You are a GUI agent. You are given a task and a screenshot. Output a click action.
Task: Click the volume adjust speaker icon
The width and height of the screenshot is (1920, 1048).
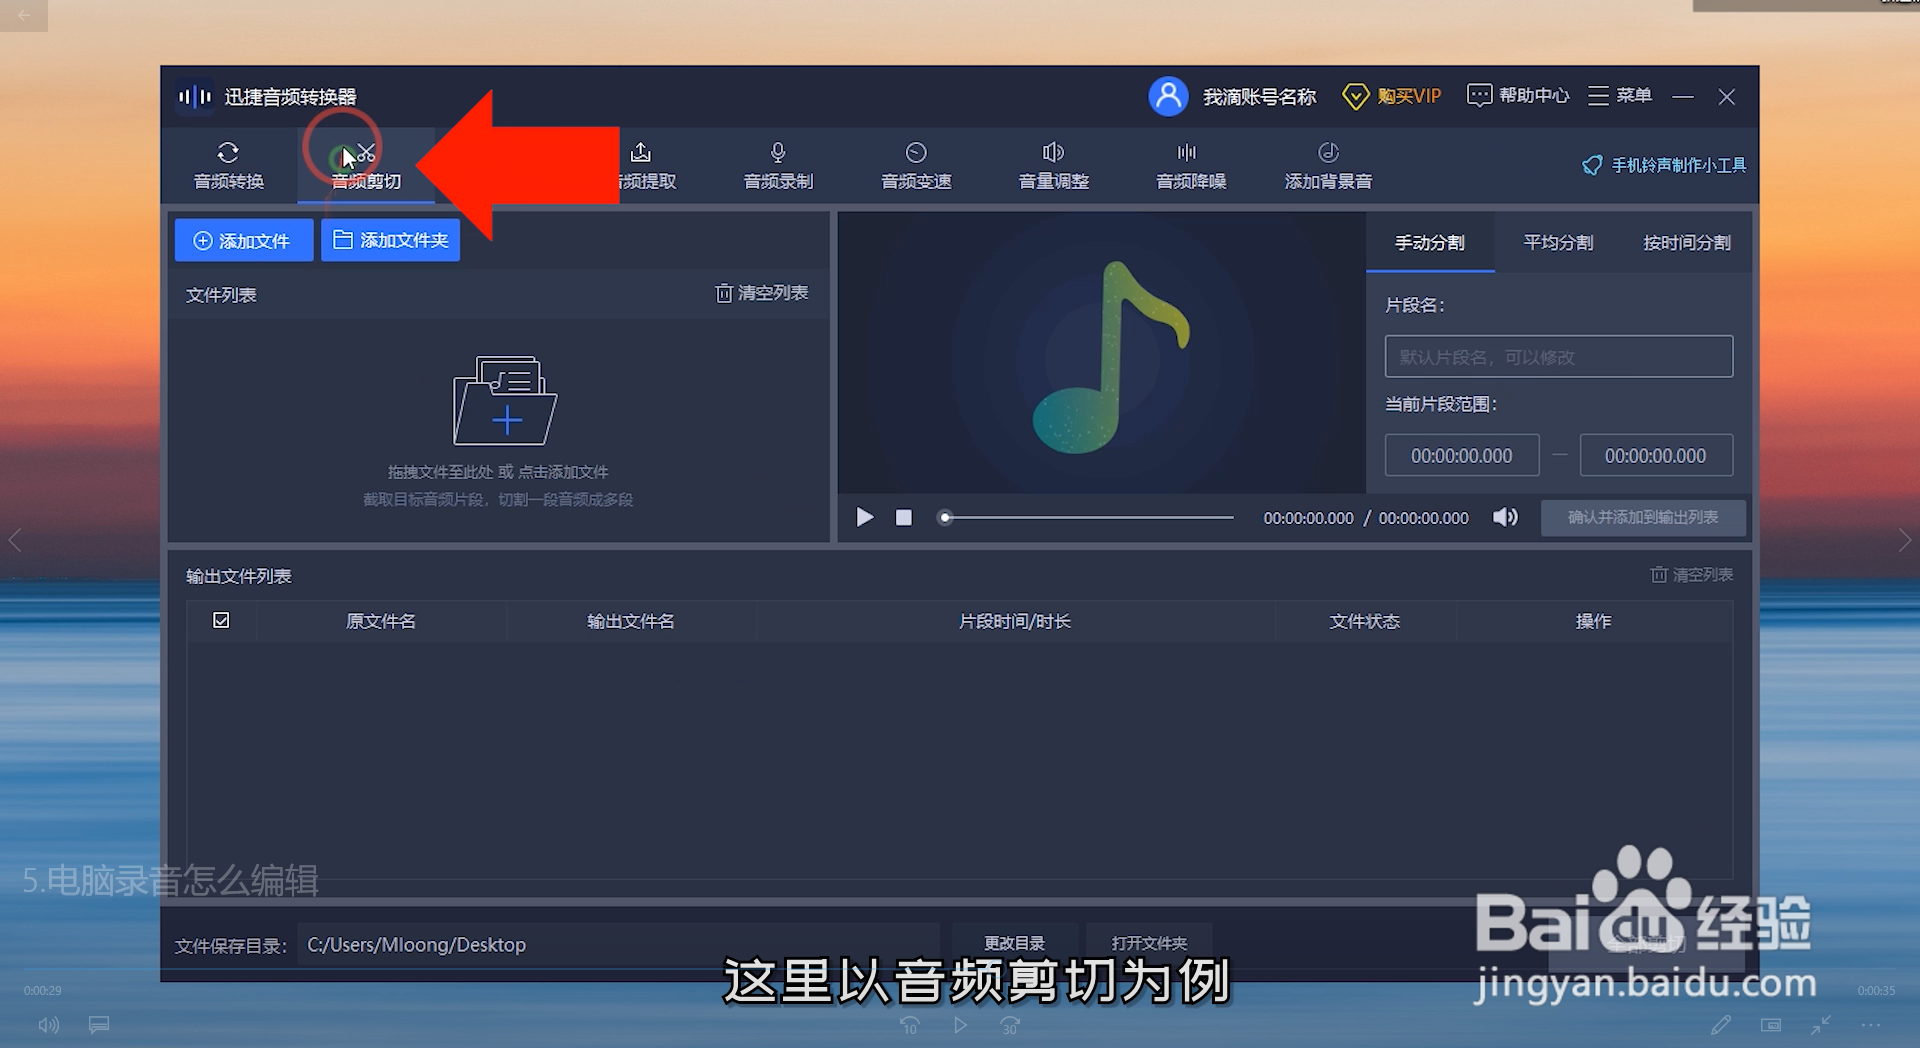pyautogui.click(x=1053, y=152)
